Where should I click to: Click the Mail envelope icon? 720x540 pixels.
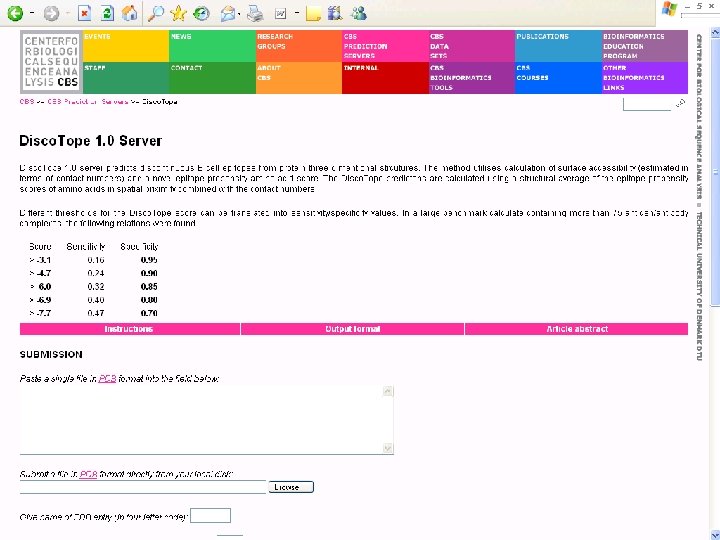tap(228, 14)
